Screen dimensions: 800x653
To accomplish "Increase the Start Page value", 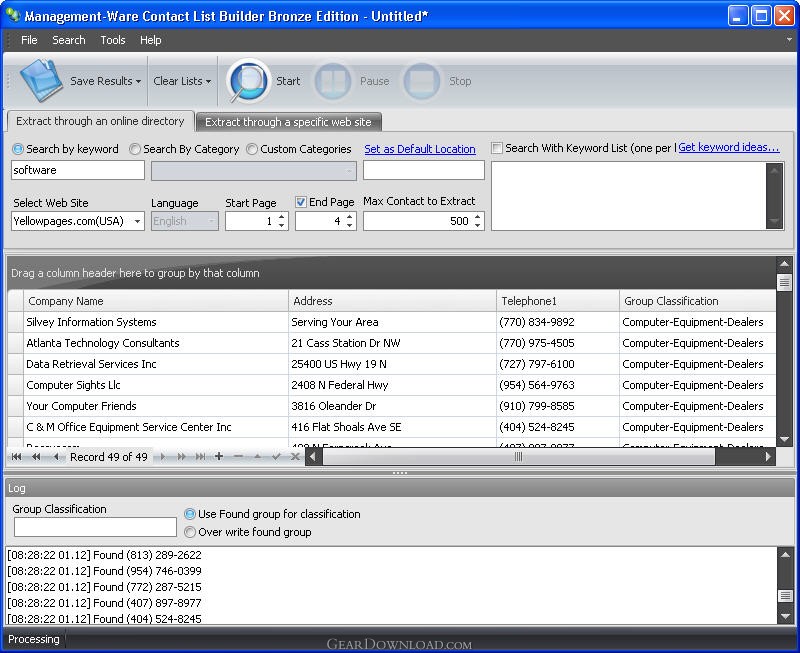I will (282, 217).
